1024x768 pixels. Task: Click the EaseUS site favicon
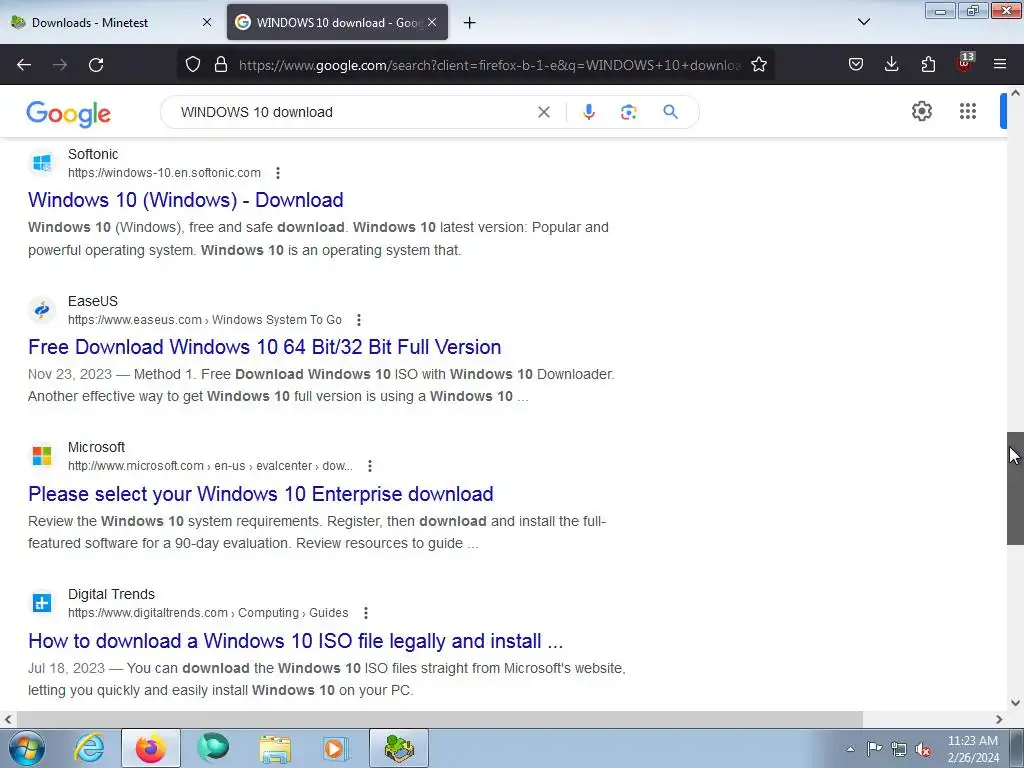point(42,310)
